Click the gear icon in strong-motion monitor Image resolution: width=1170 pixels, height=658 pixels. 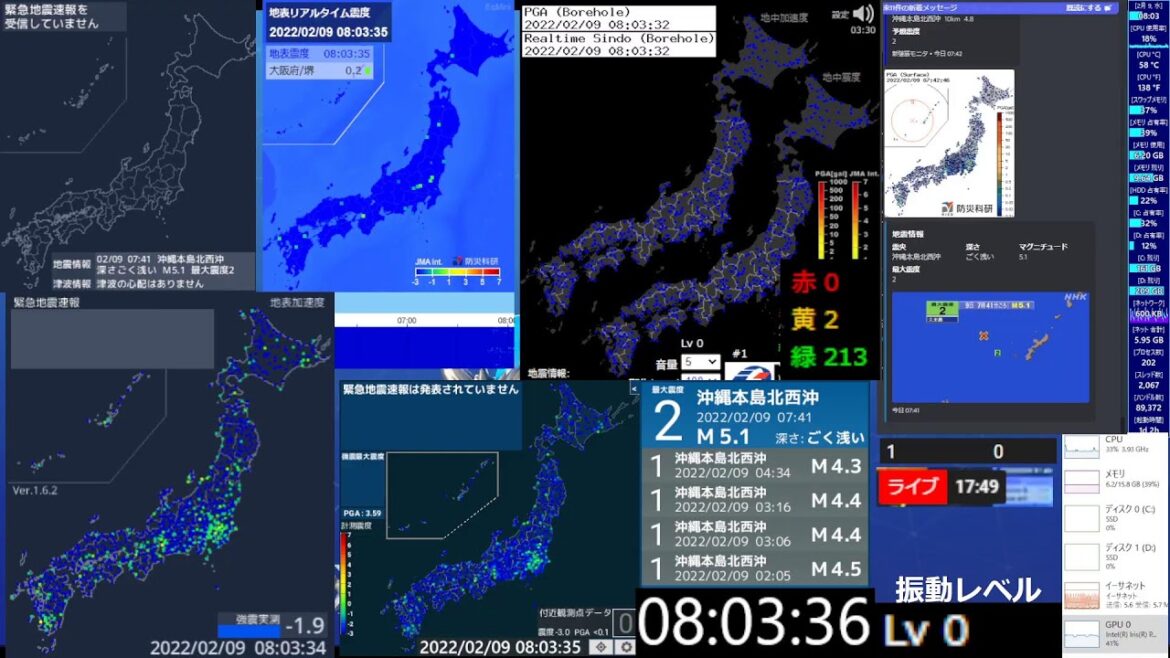(626, 646)
